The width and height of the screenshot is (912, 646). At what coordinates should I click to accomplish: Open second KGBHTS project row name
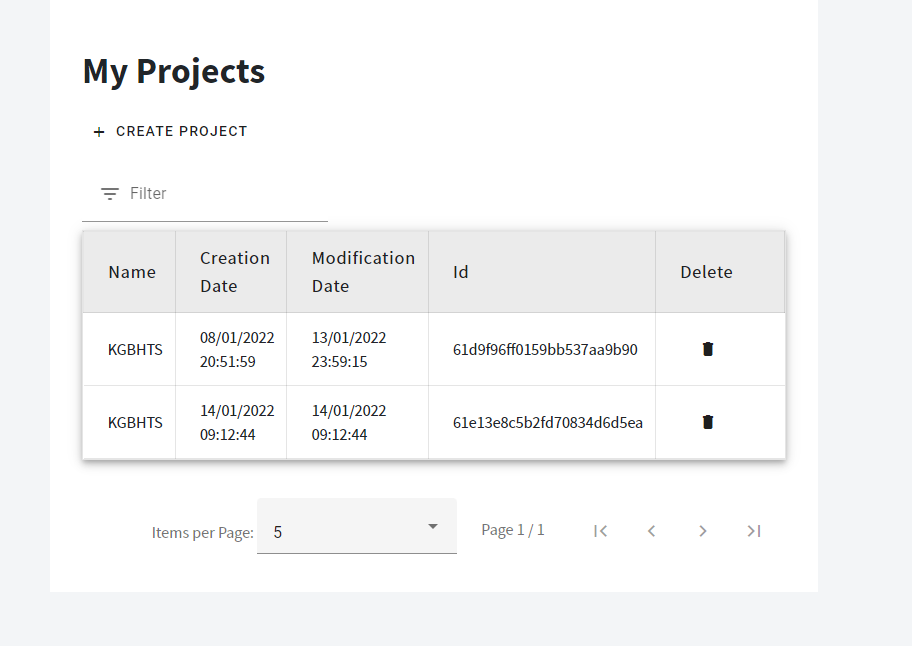click(135, 423)
